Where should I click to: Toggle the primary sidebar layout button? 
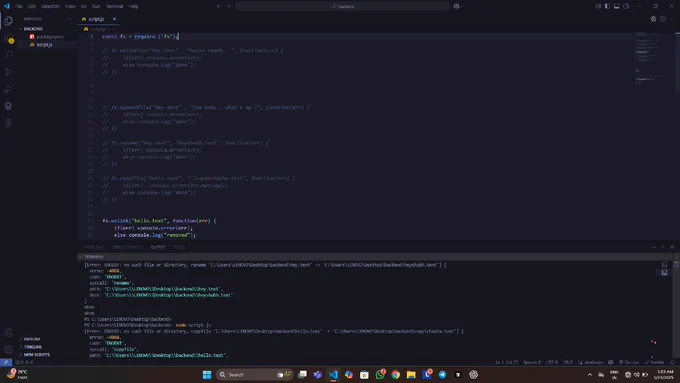pos(607,6)
